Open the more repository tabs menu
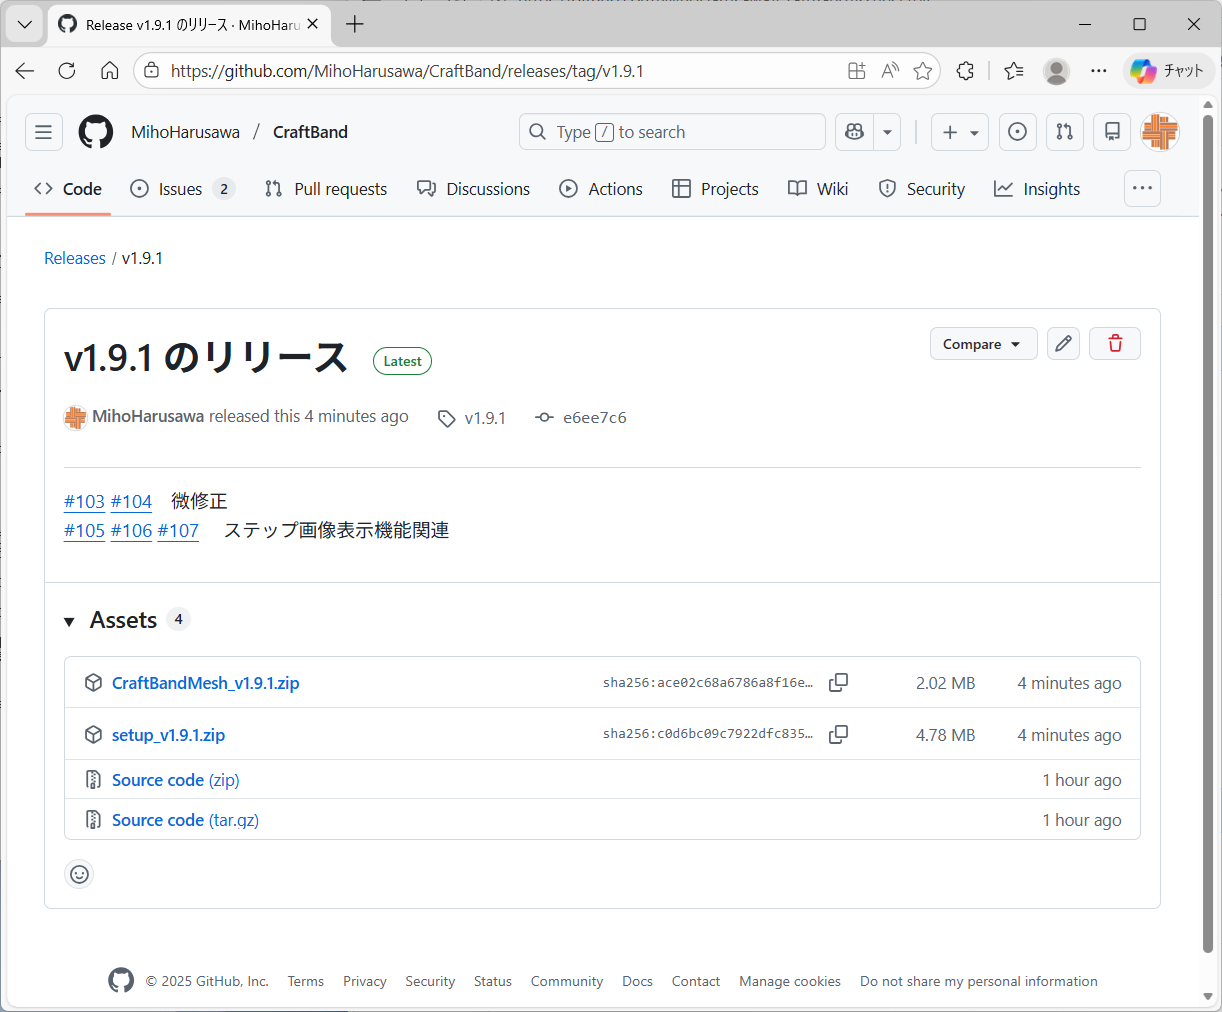Viewport: 1222px width, 1012px height. click(x=1142, y=188)
